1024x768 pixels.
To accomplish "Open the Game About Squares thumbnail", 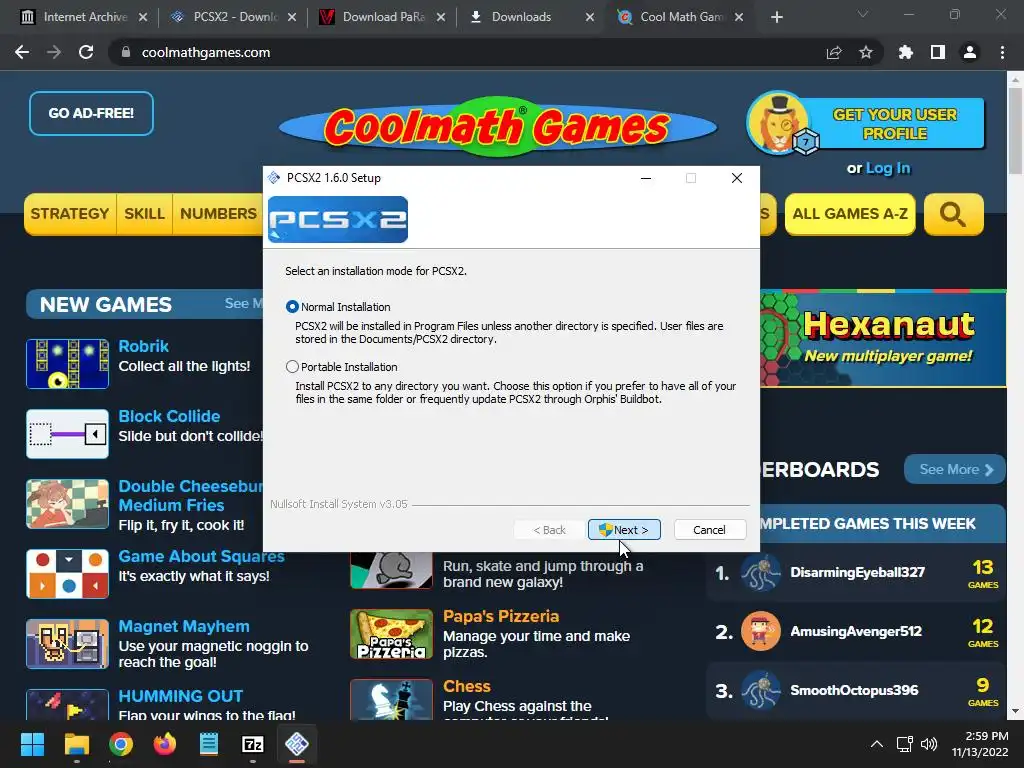I will click(x=67, y=574).
